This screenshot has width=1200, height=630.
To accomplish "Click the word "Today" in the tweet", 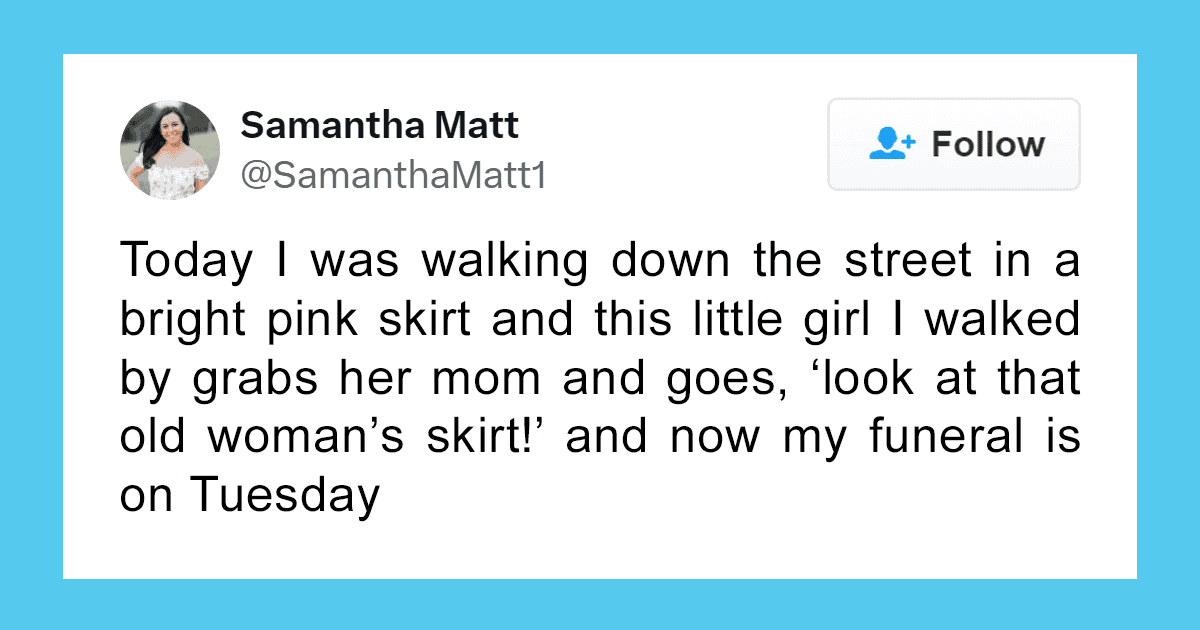I will coord(185,261).
